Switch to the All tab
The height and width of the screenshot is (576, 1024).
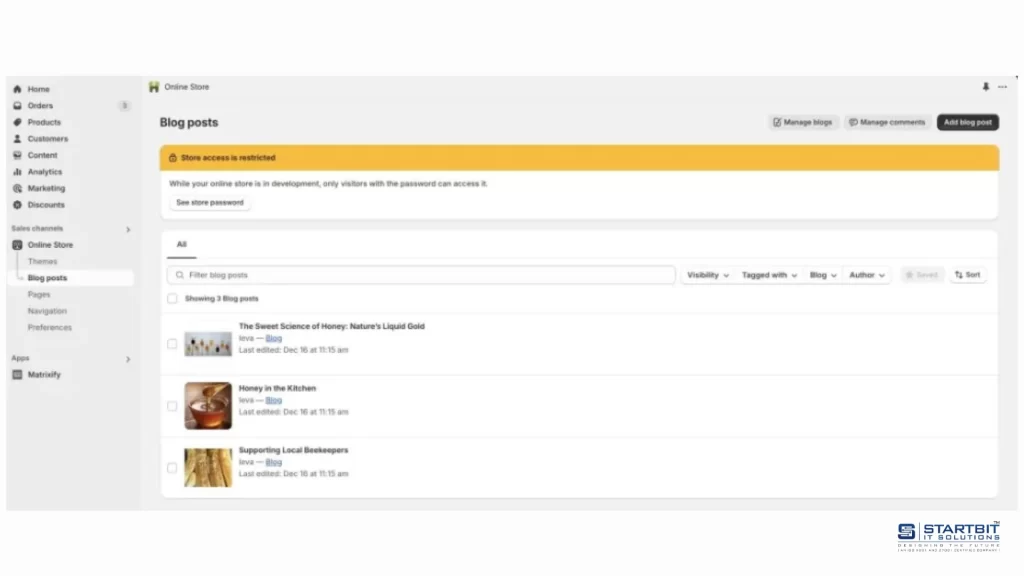click(181, 244)
